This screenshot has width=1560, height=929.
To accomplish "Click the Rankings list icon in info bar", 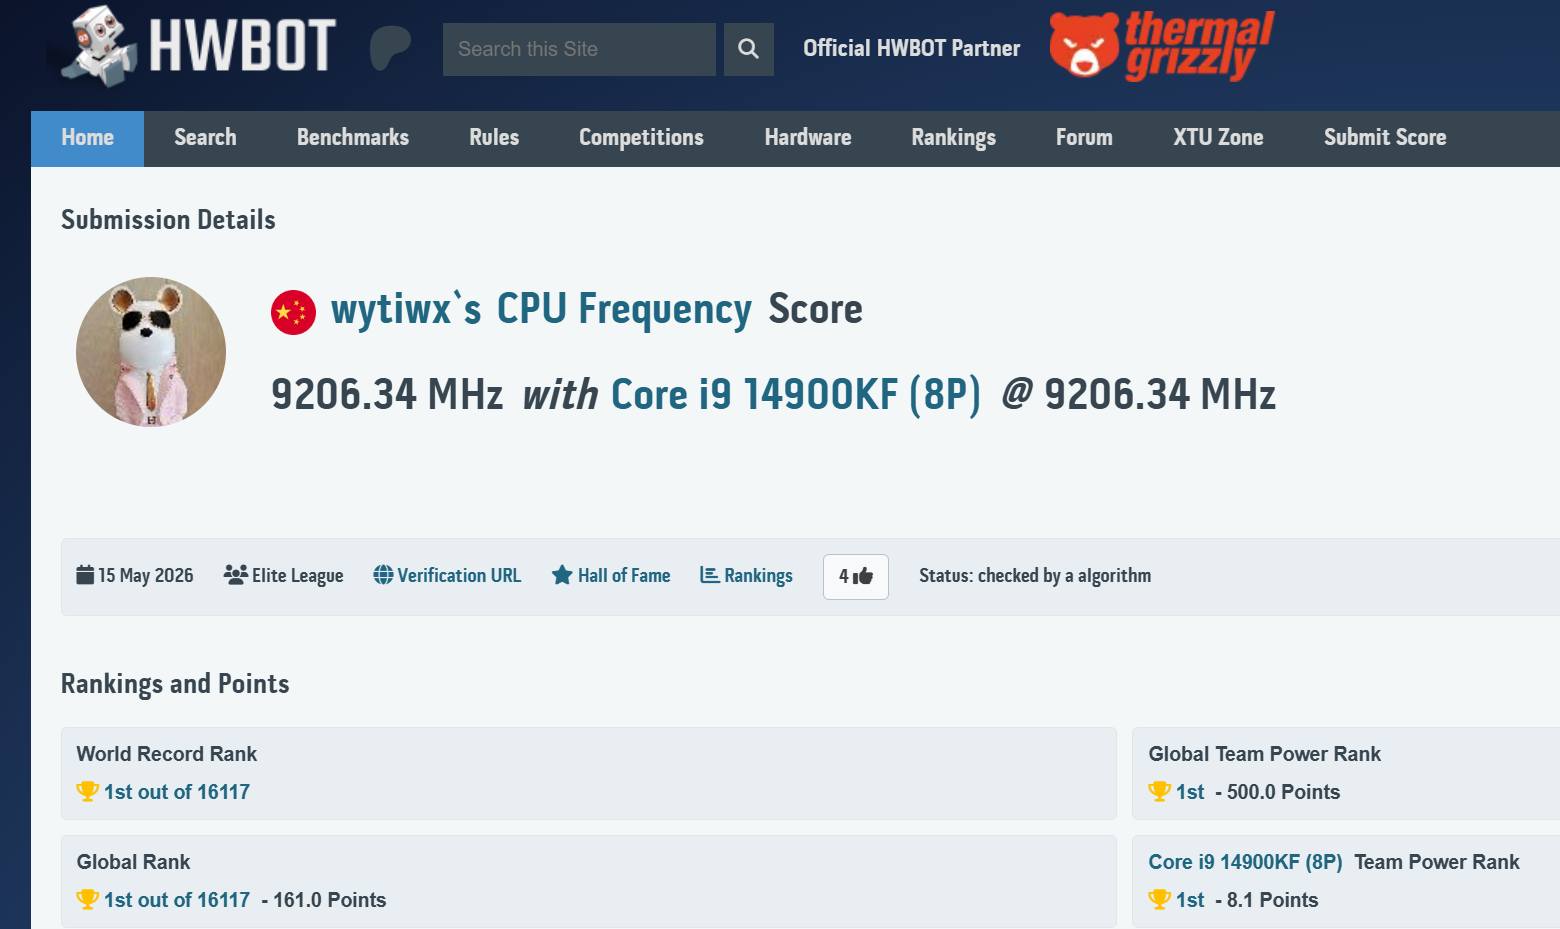I will pyautogui.click(x=710, y=575).
